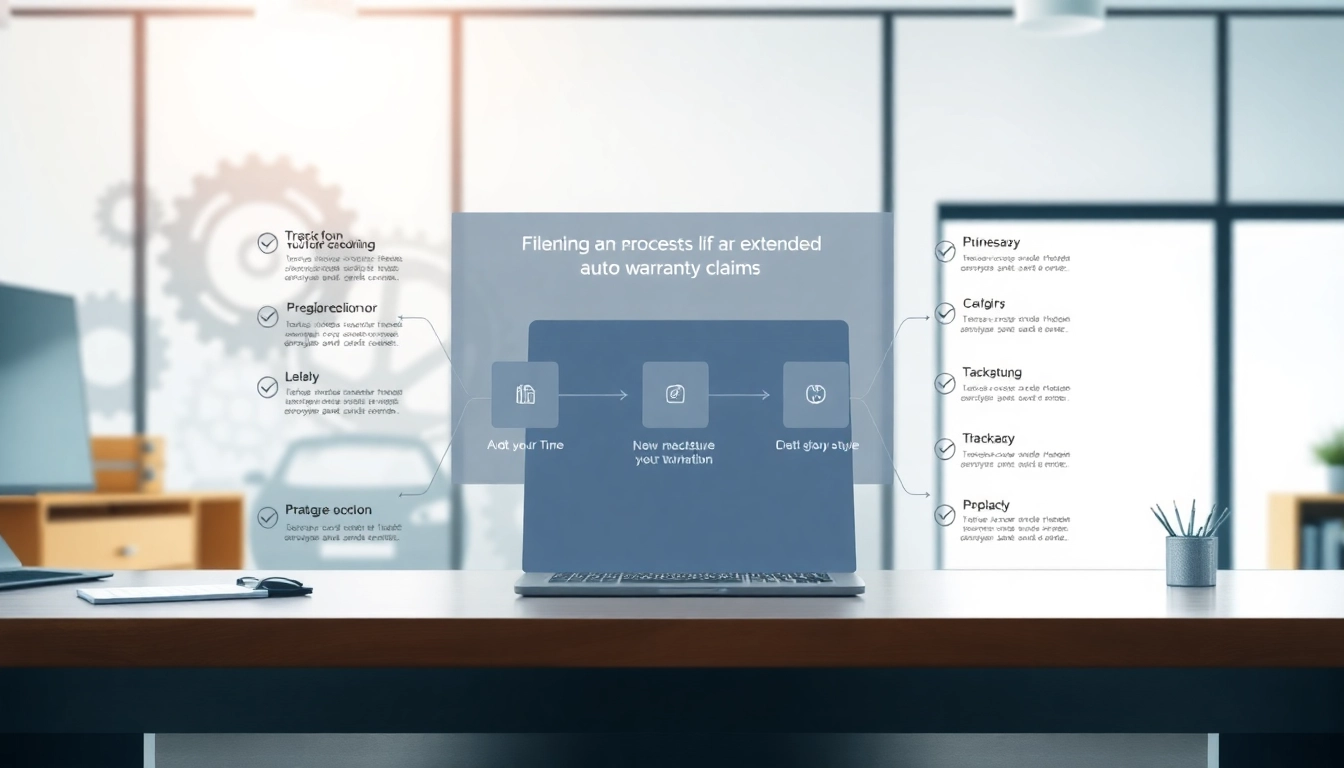The image size is (1344, 768).
Task: Select the edit icon above "New mactative"
Action: click(675, 395)
